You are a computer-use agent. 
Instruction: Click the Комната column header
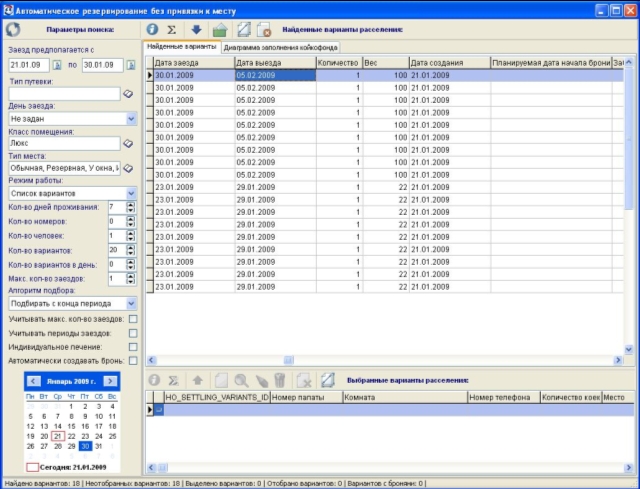pyautogui.click(x=405, y=397)
